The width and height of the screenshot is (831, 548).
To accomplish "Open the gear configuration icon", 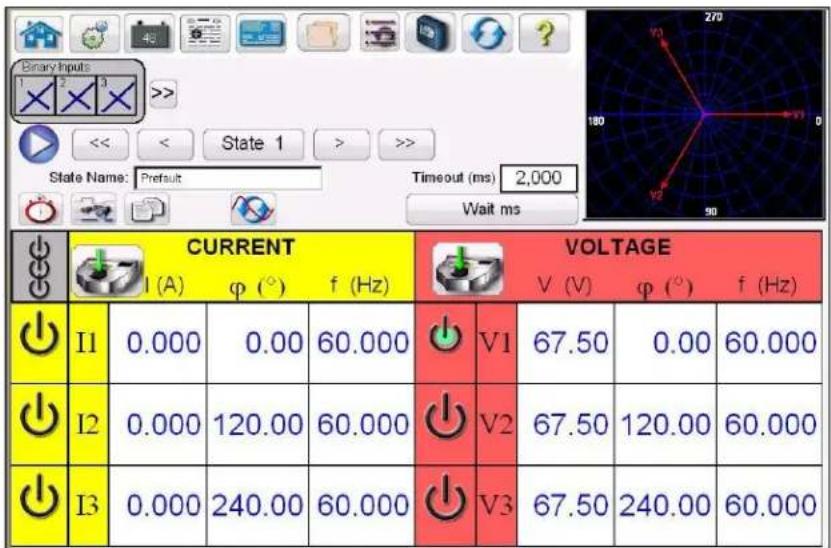I will pos(95,34).
